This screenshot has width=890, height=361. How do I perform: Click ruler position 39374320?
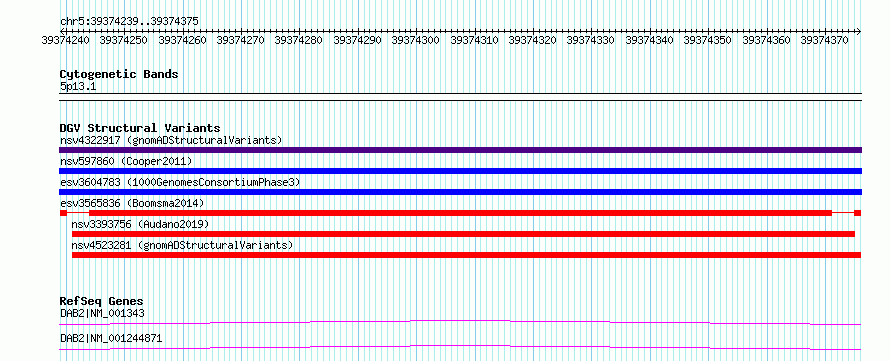(533, 40)
